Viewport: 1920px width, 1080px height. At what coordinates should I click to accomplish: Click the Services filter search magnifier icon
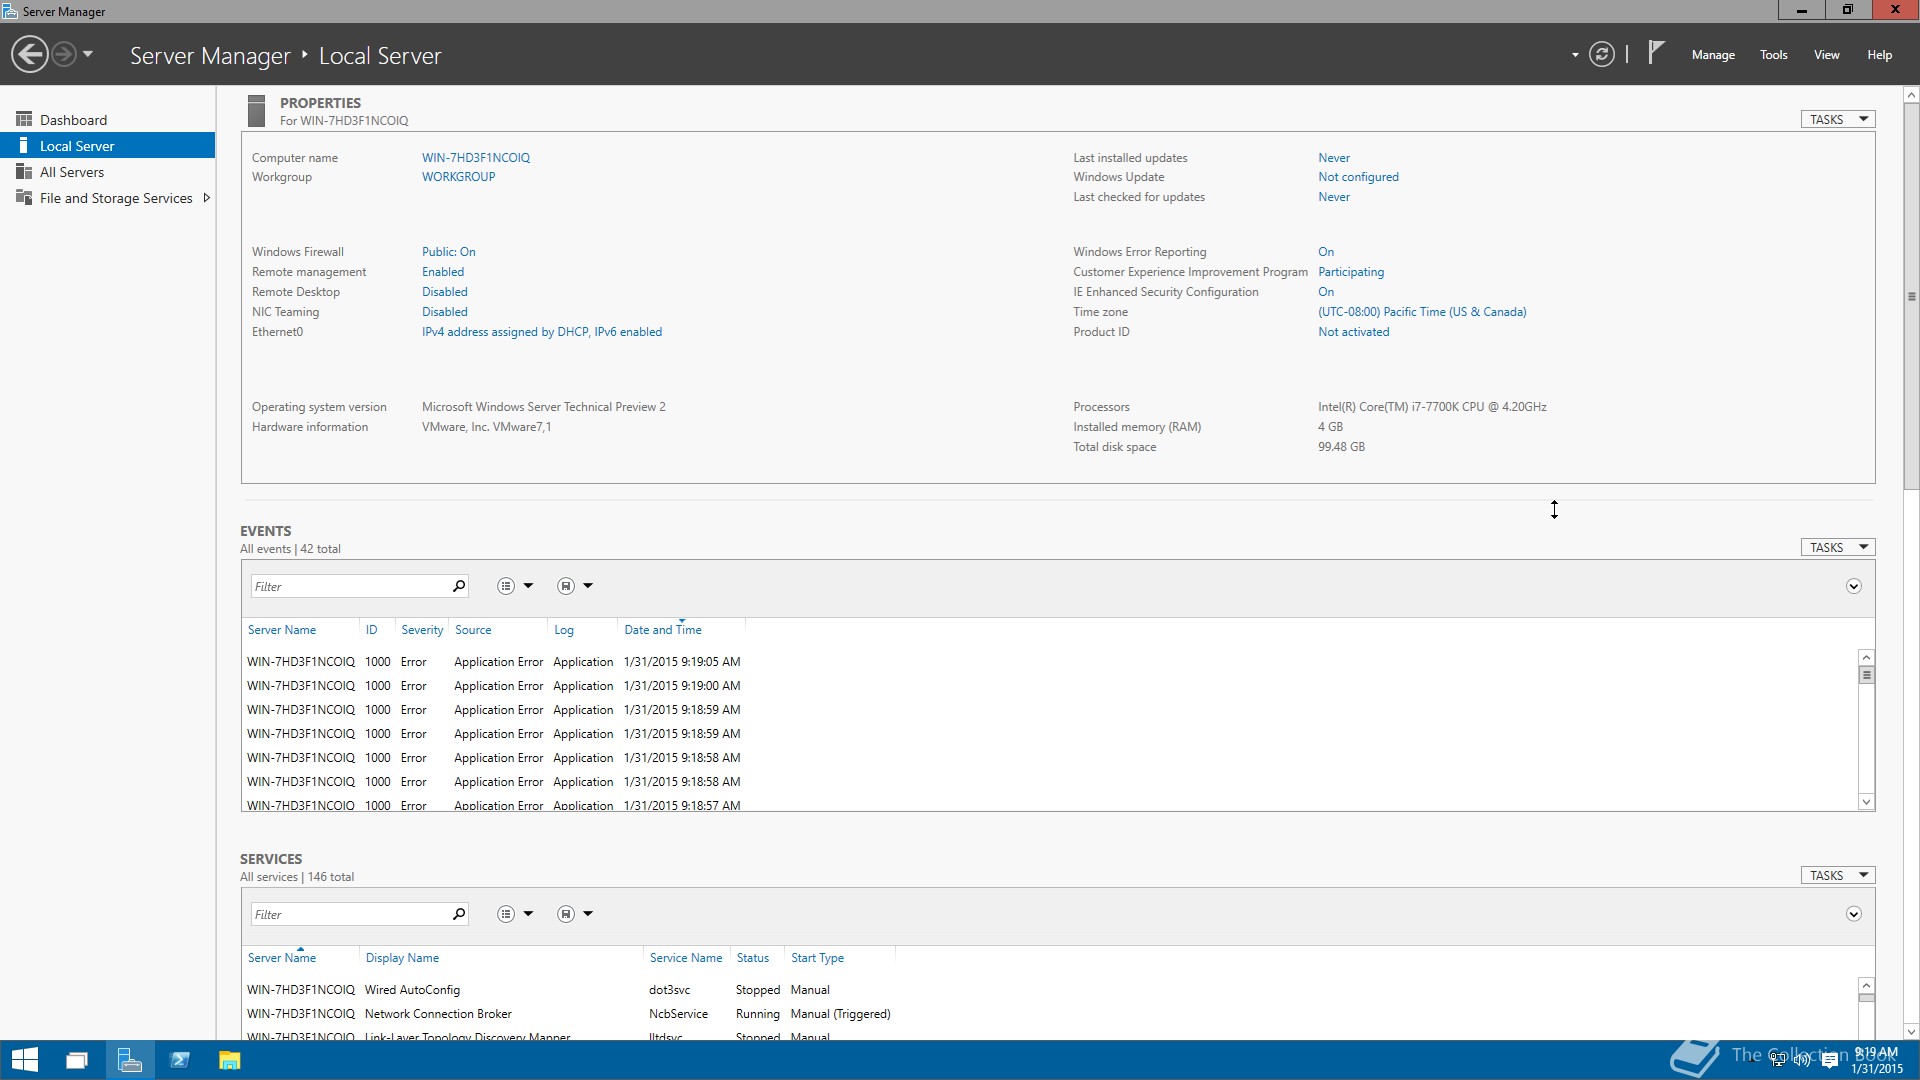coord(459,914)
